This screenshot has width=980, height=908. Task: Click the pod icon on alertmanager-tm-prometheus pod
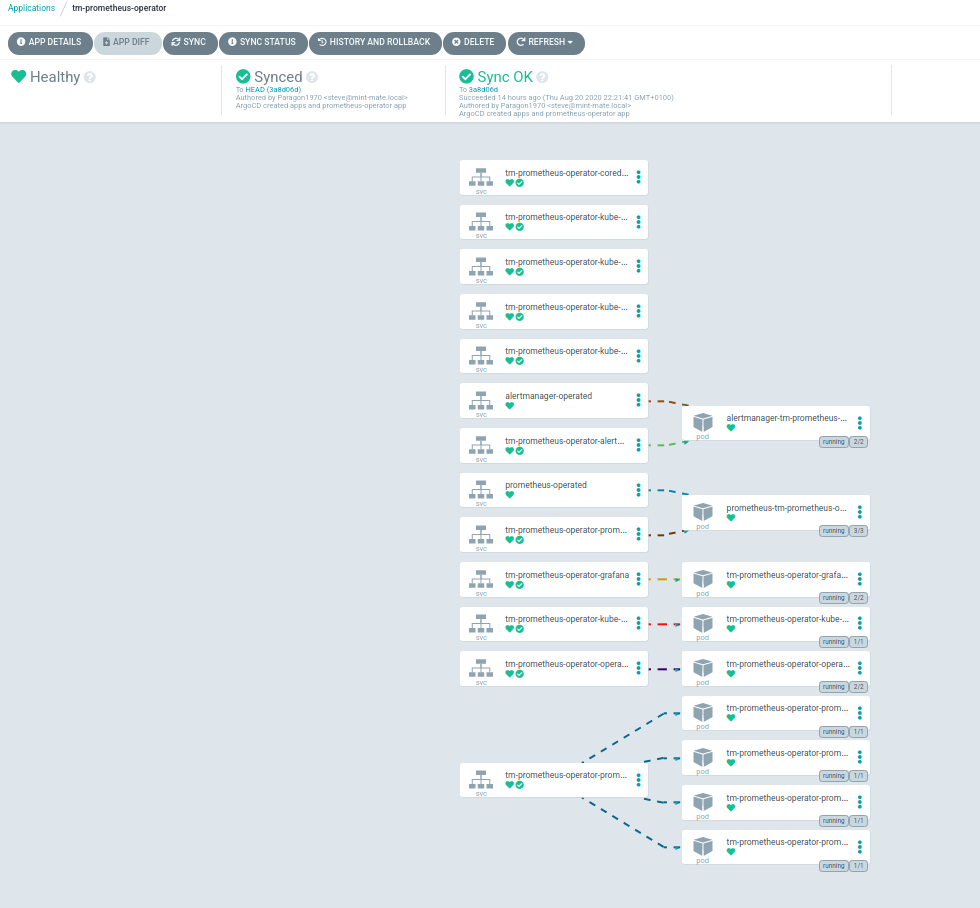point(703,421)
